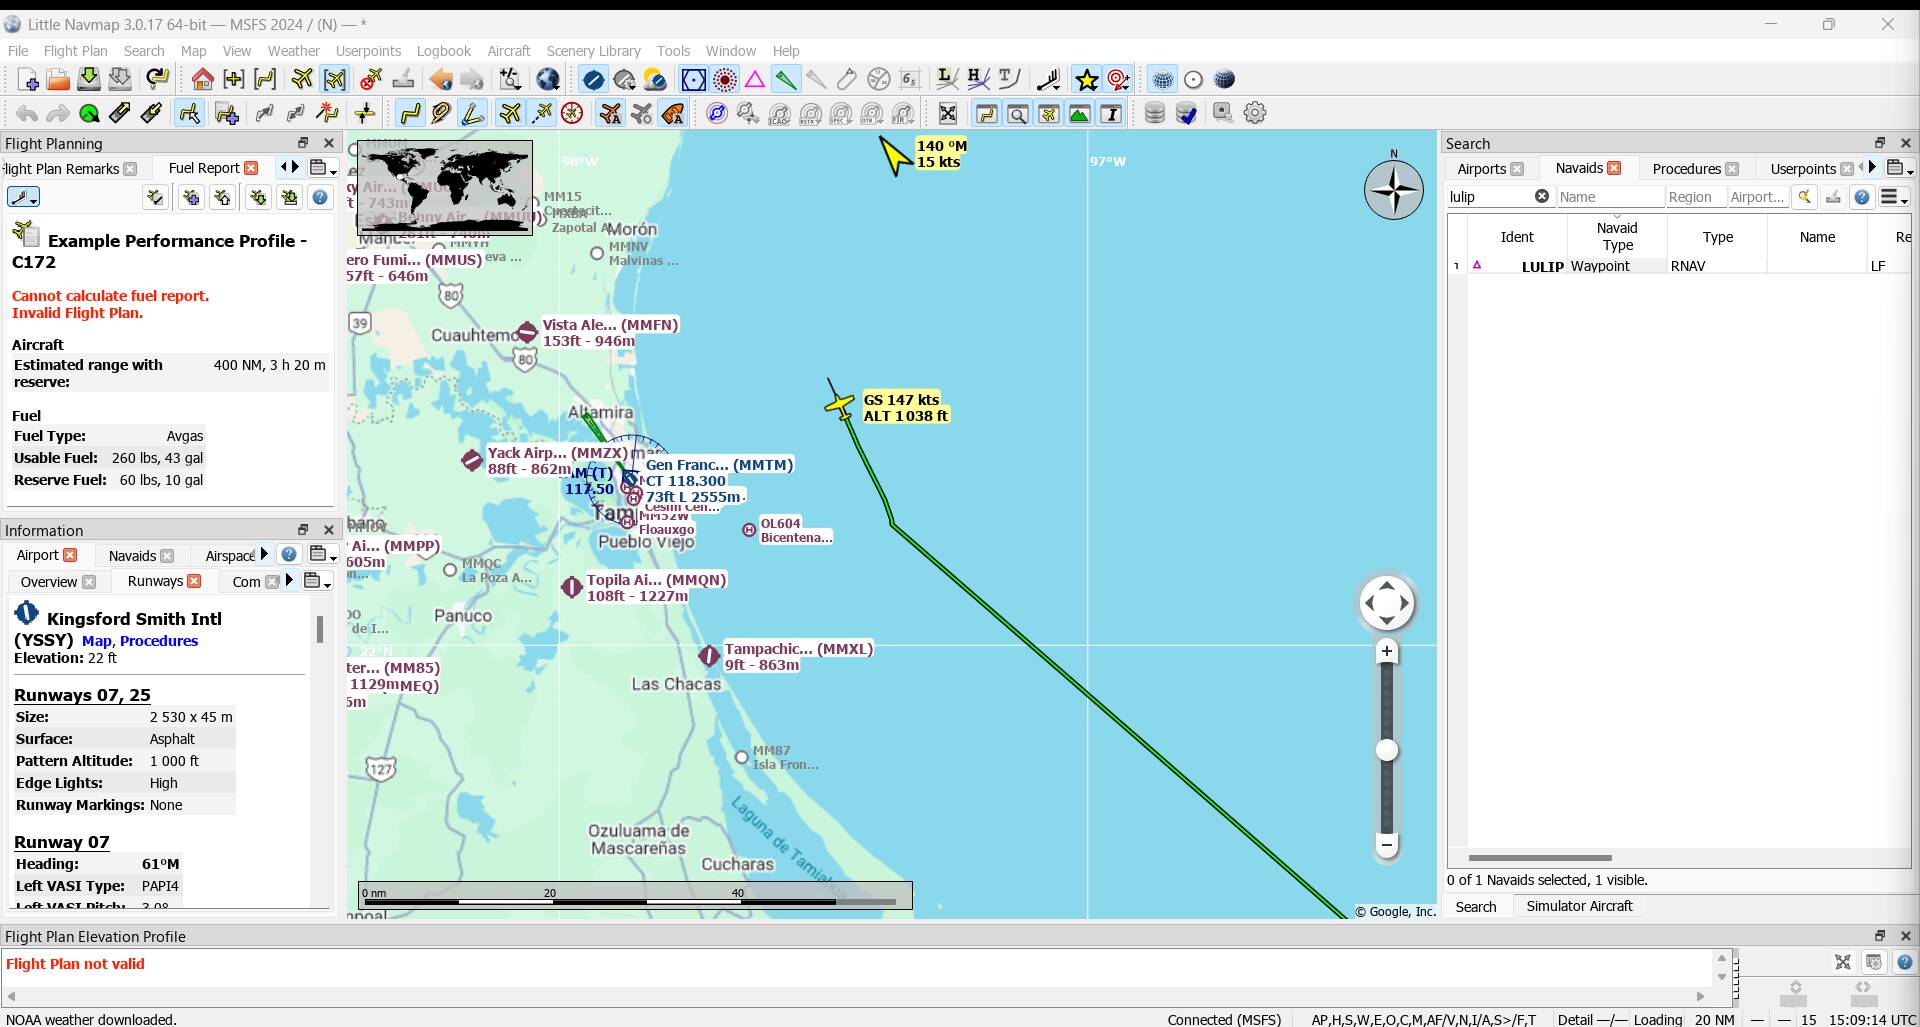
Task: Go to home view
Action: coord(203,80)
